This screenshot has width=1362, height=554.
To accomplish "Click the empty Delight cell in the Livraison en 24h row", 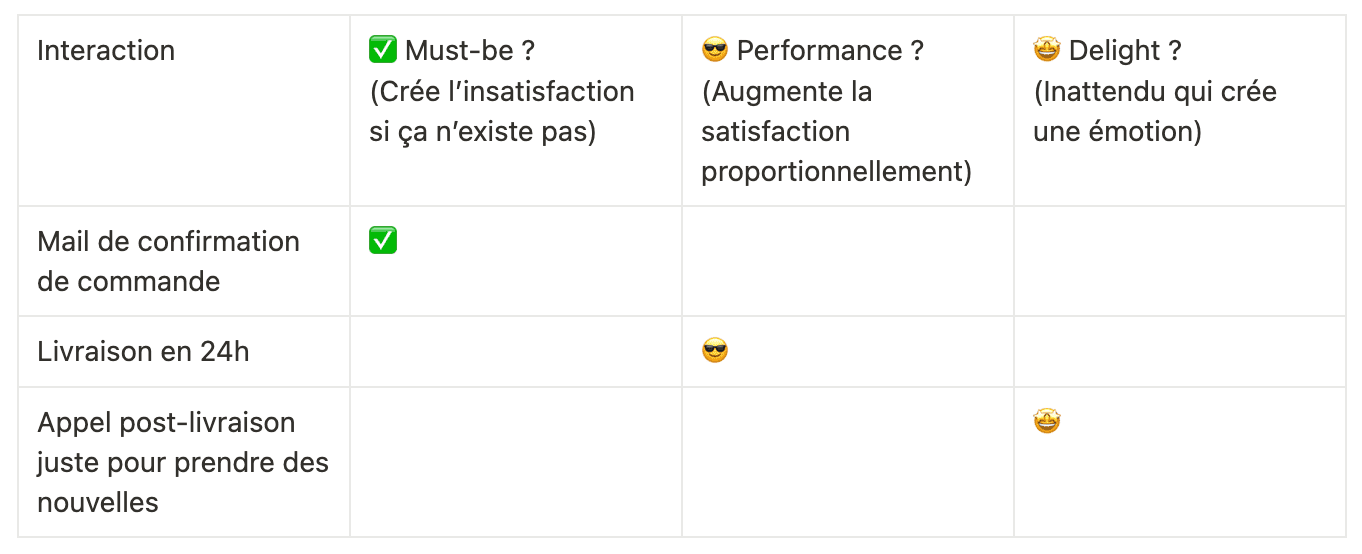I will [1179, 351].
